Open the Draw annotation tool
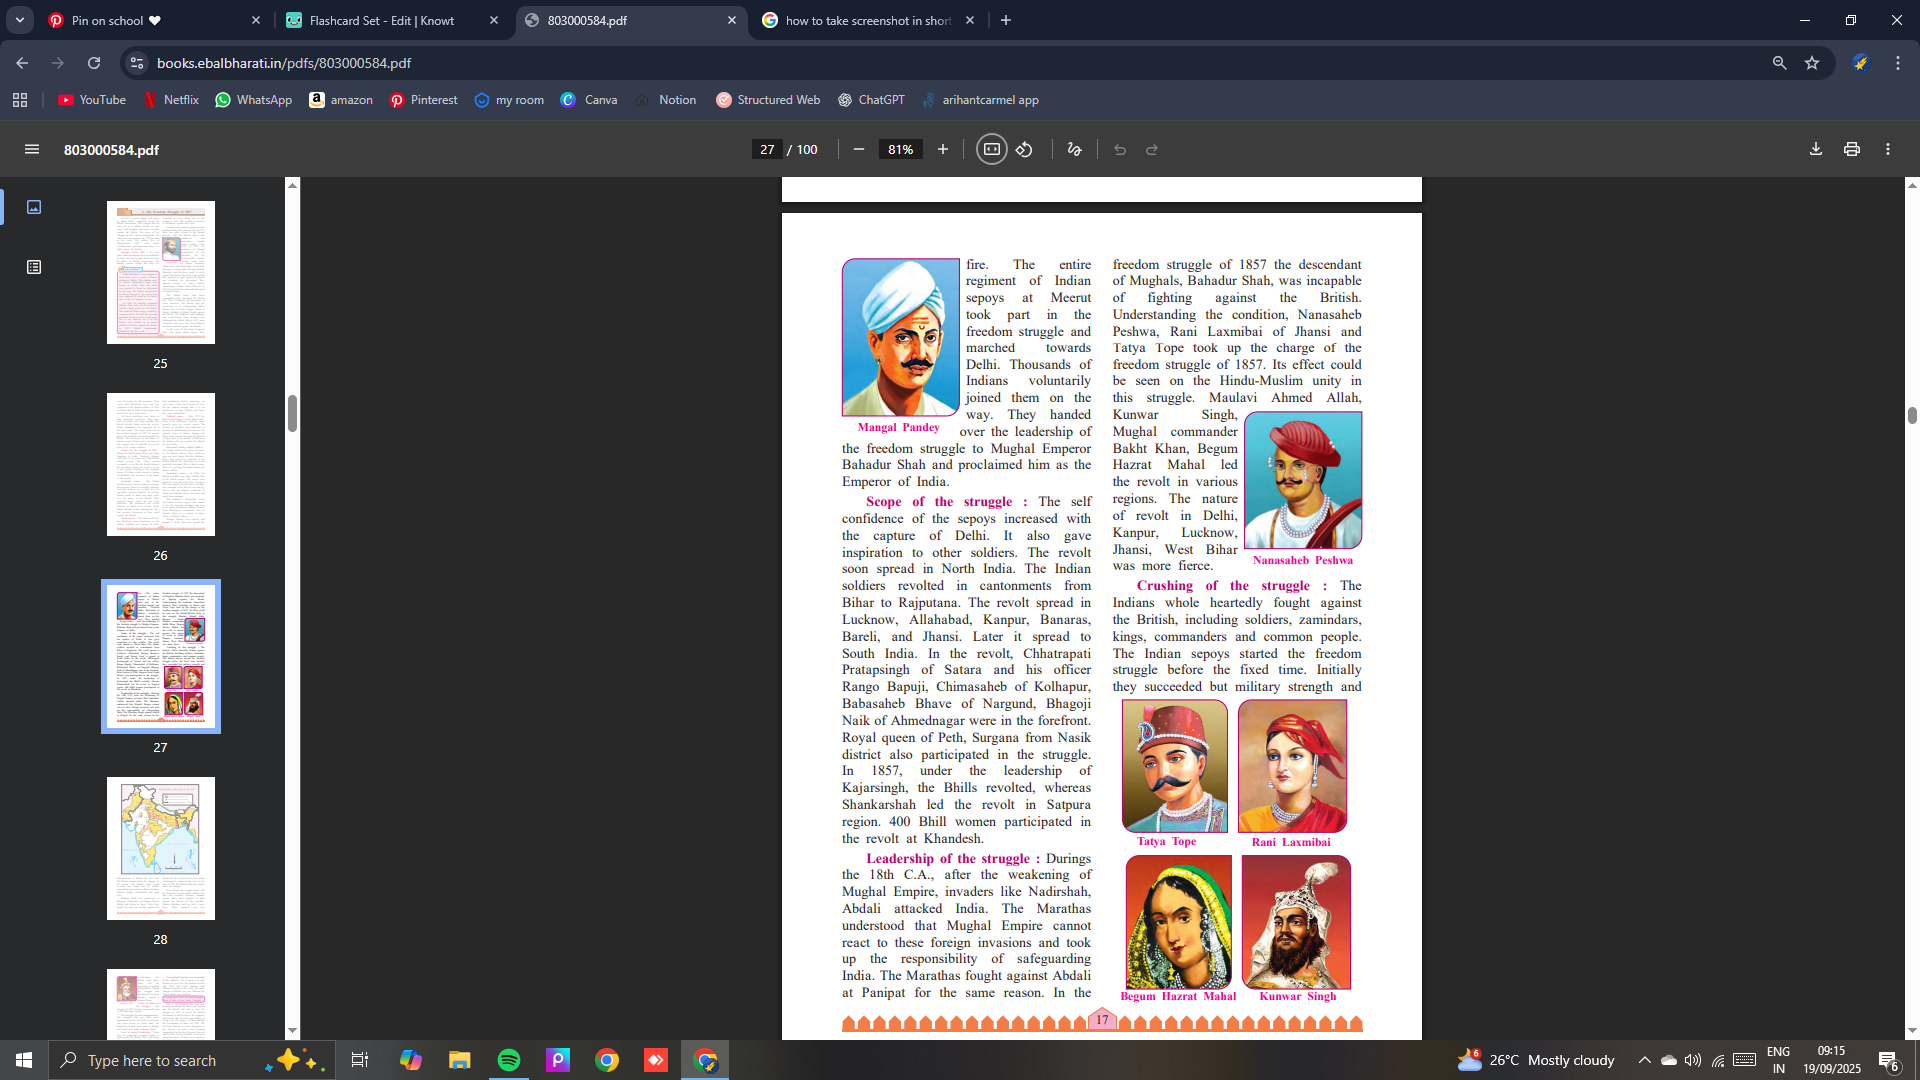The image size is (1920, 1080). click(1075, 149)
